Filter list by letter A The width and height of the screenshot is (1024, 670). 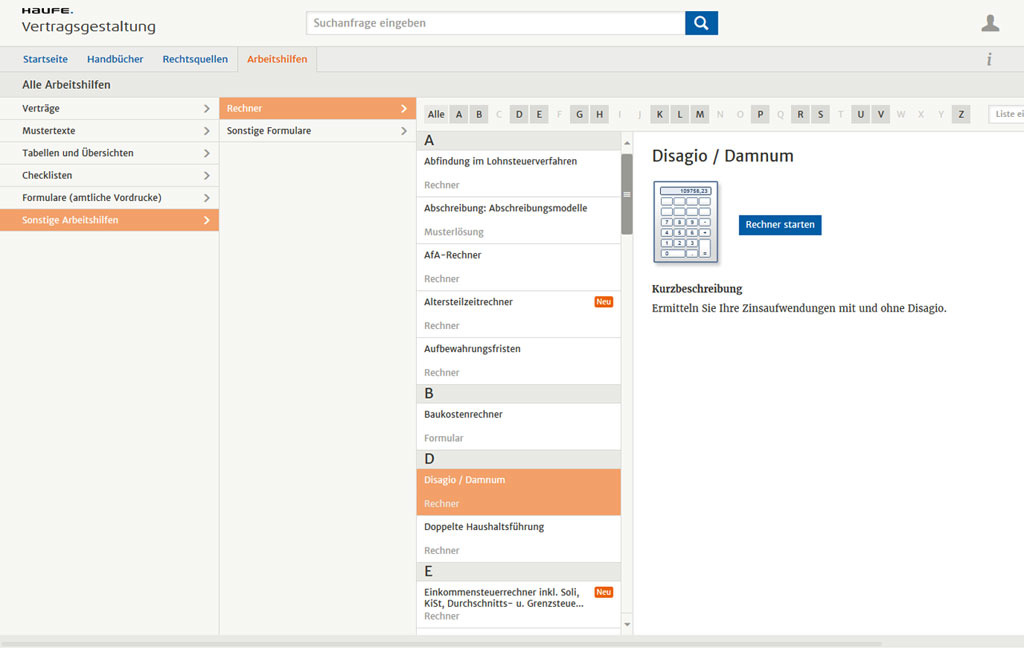coord(459,114)
